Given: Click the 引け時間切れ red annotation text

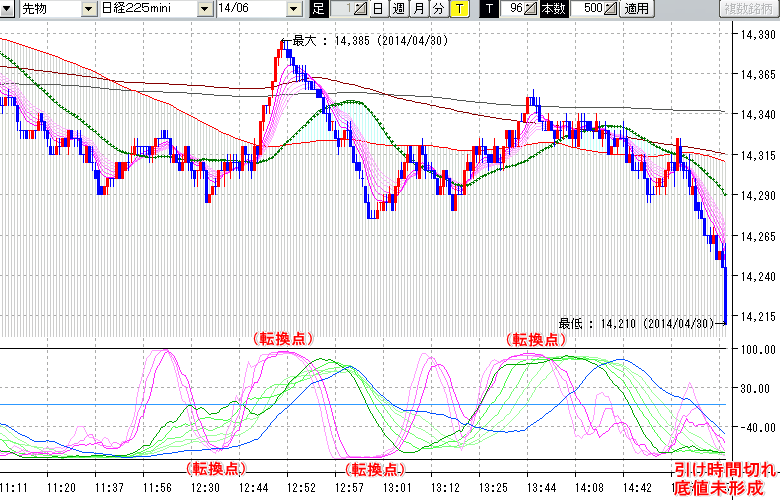Looking at the screenshot, I should point(722,469).
